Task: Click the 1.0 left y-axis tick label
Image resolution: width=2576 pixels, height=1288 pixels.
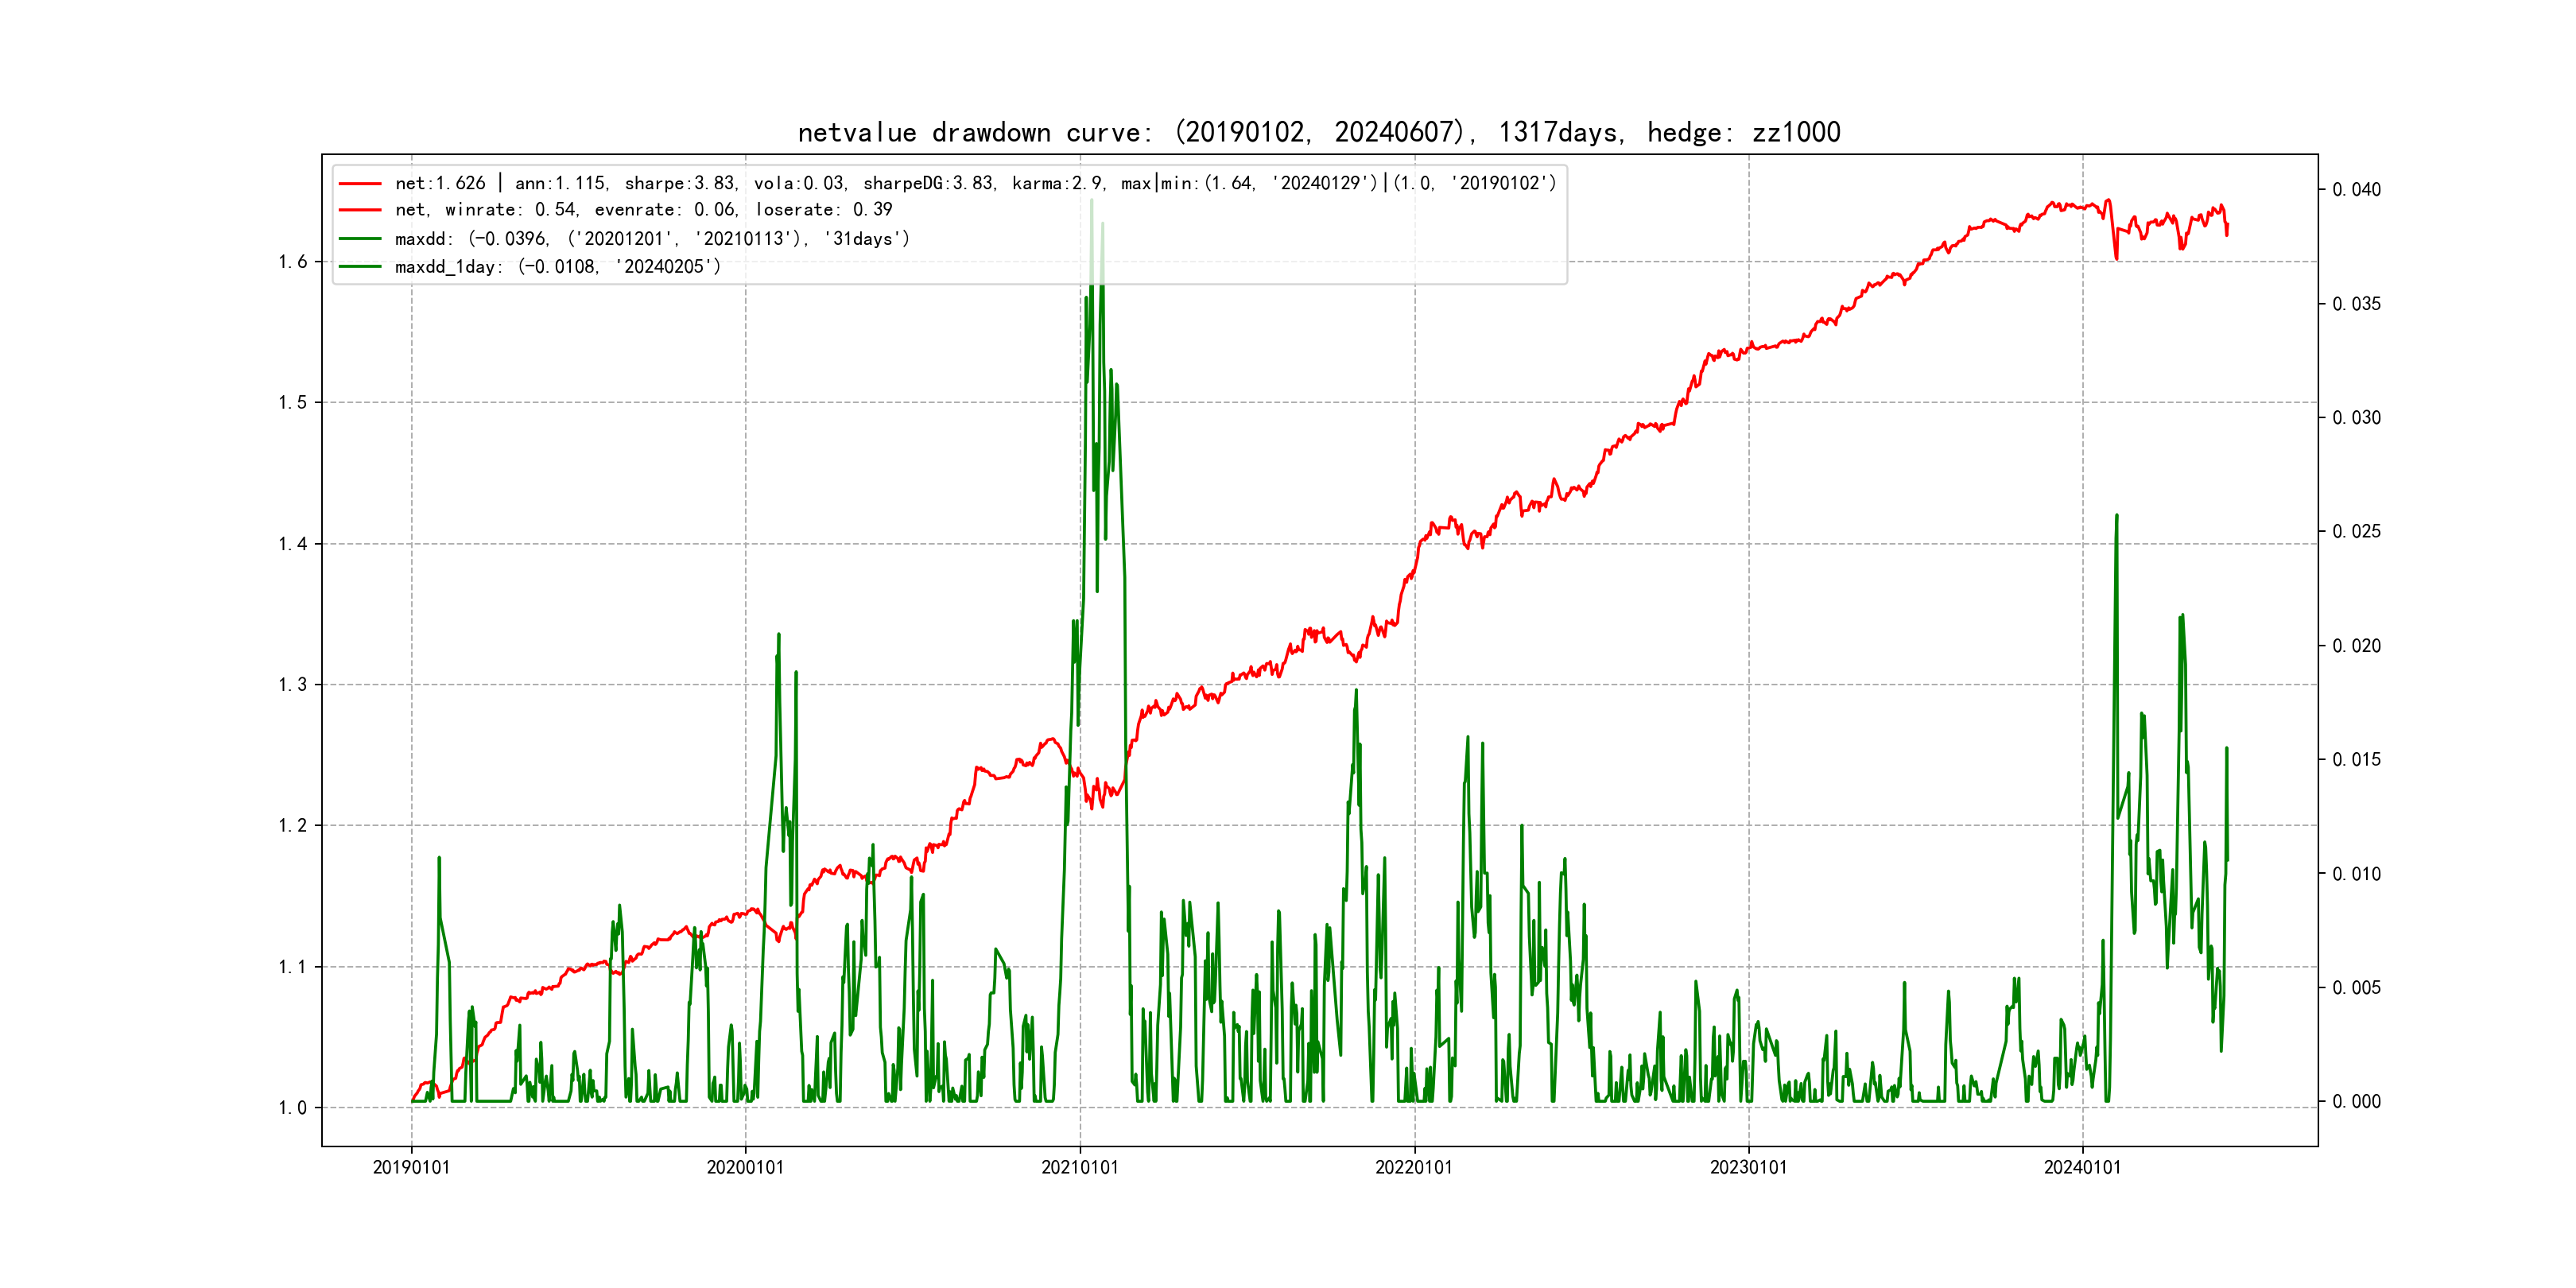Action: pos(293,1108)
